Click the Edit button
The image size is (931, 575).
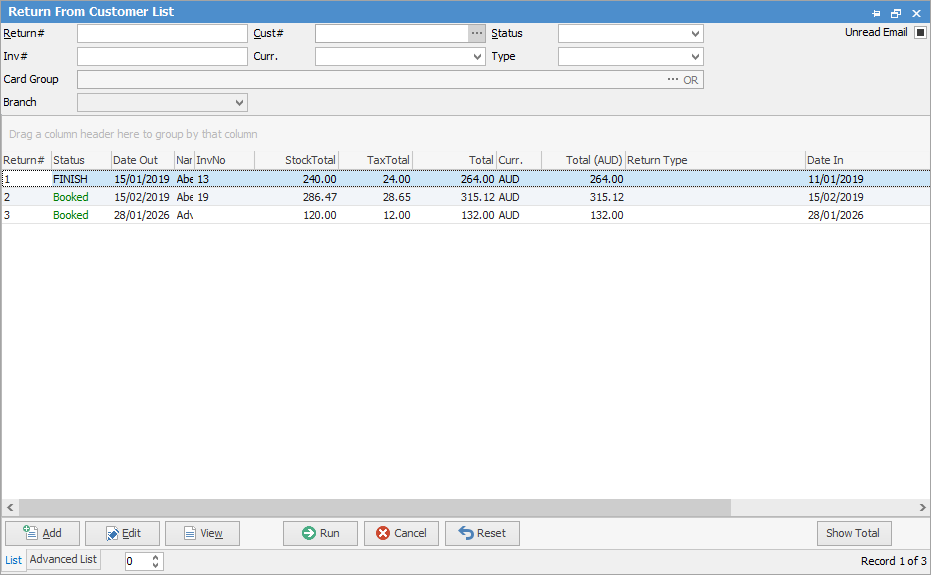[122, 533]
